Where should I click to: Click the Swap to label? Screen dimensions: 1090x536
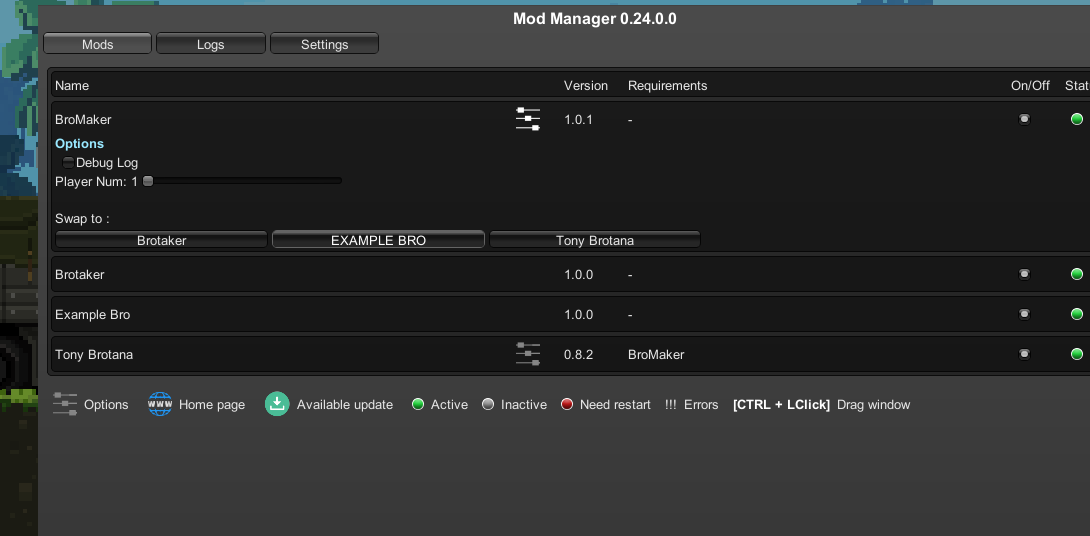82,218
